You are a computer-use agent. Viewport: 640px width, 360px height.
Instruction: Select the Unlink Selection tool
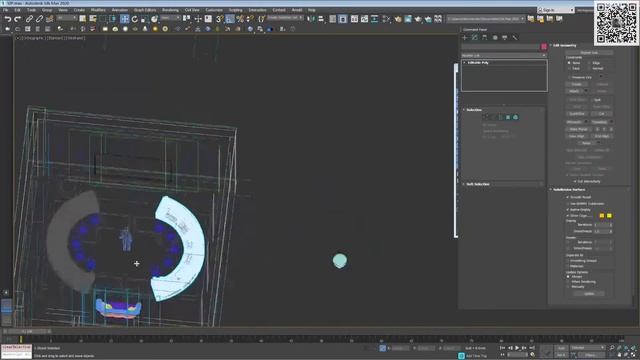click(x=40, y=19)
